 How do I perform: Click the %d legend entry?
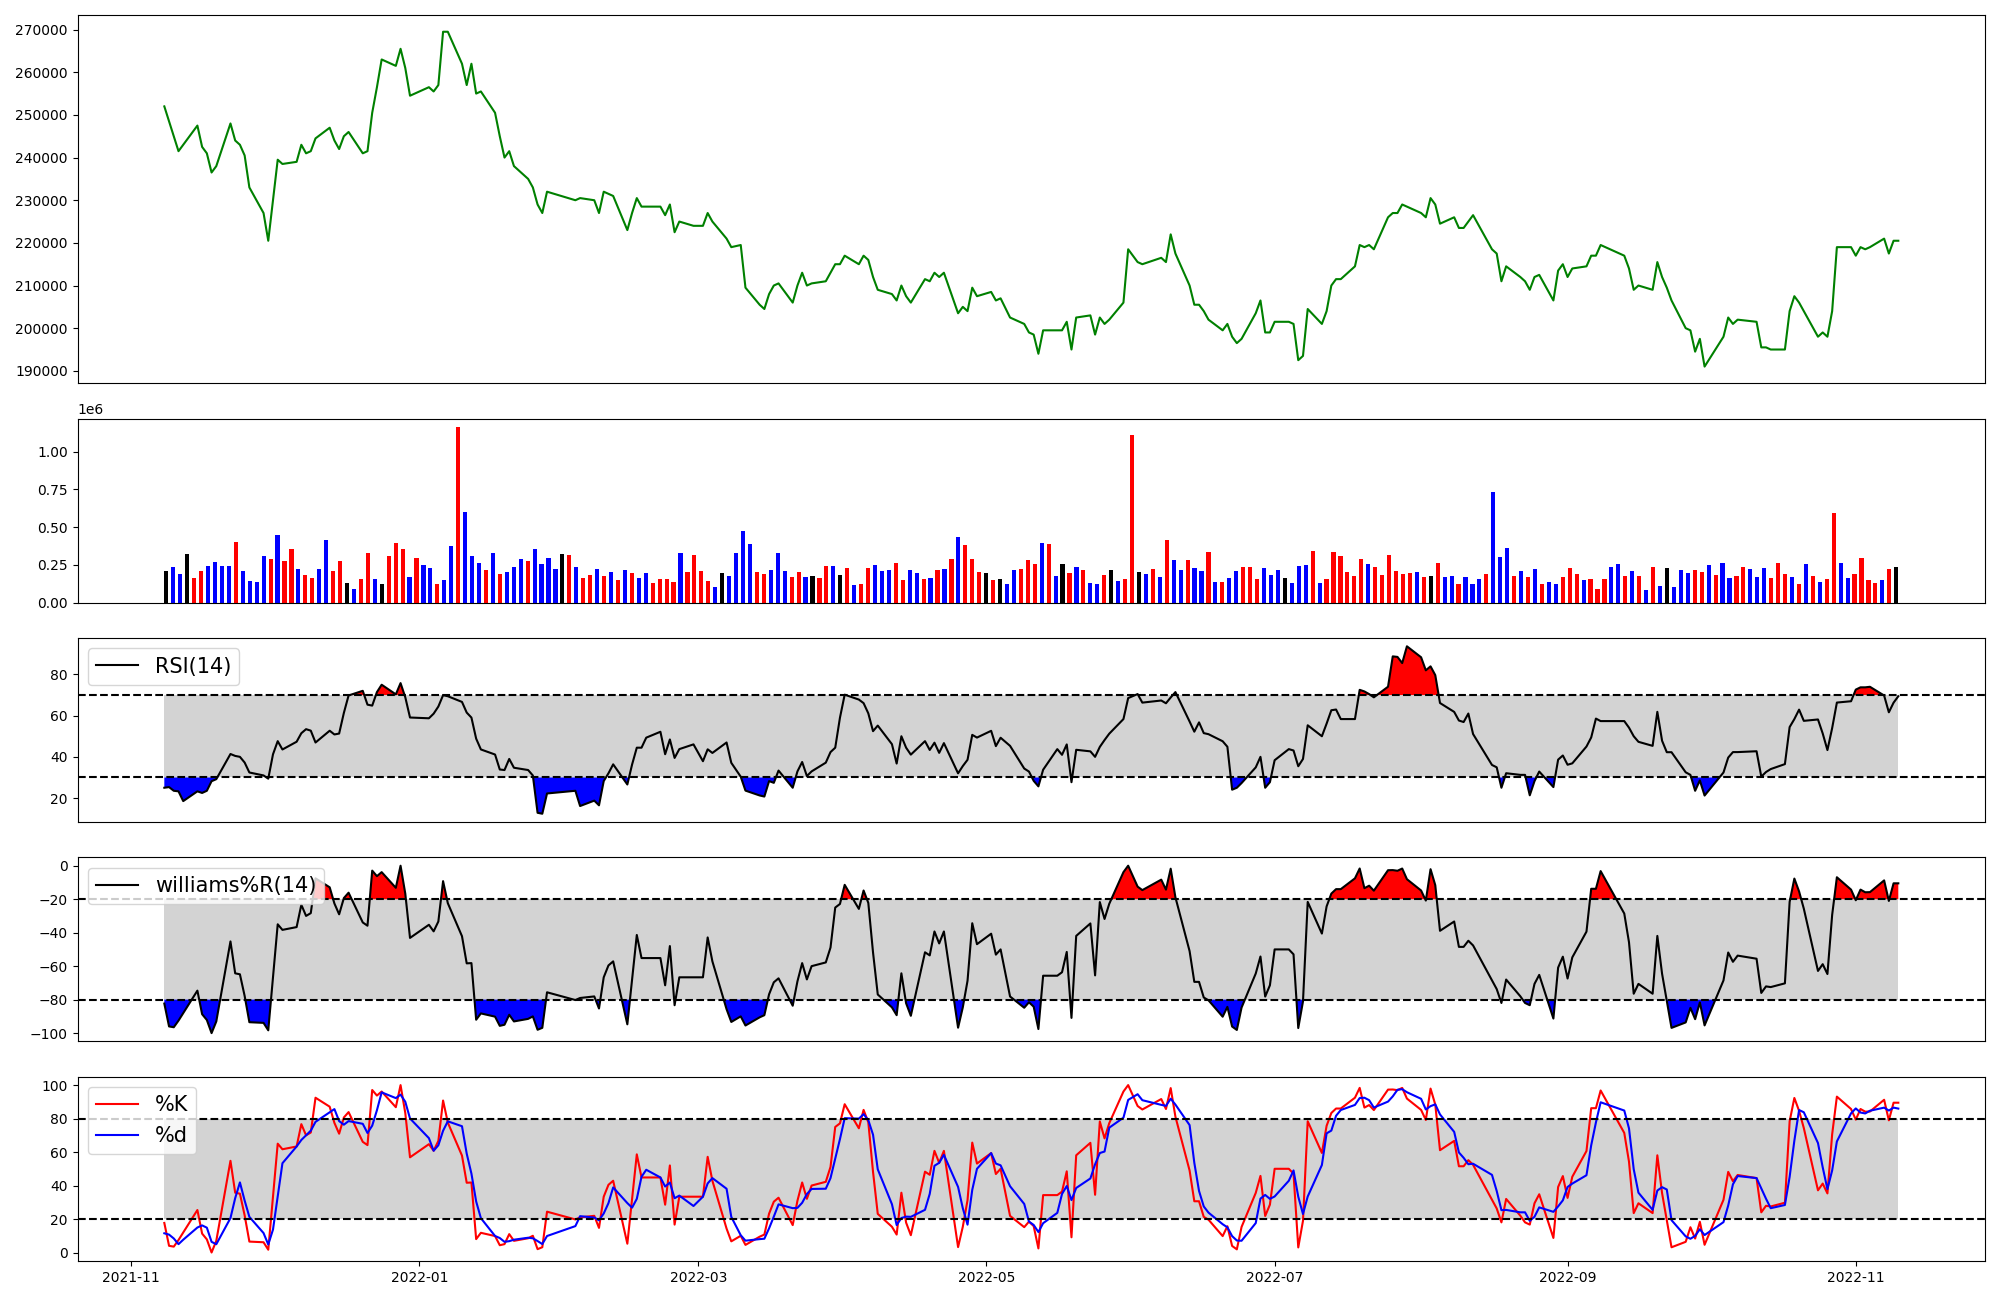pos(171,1135)
